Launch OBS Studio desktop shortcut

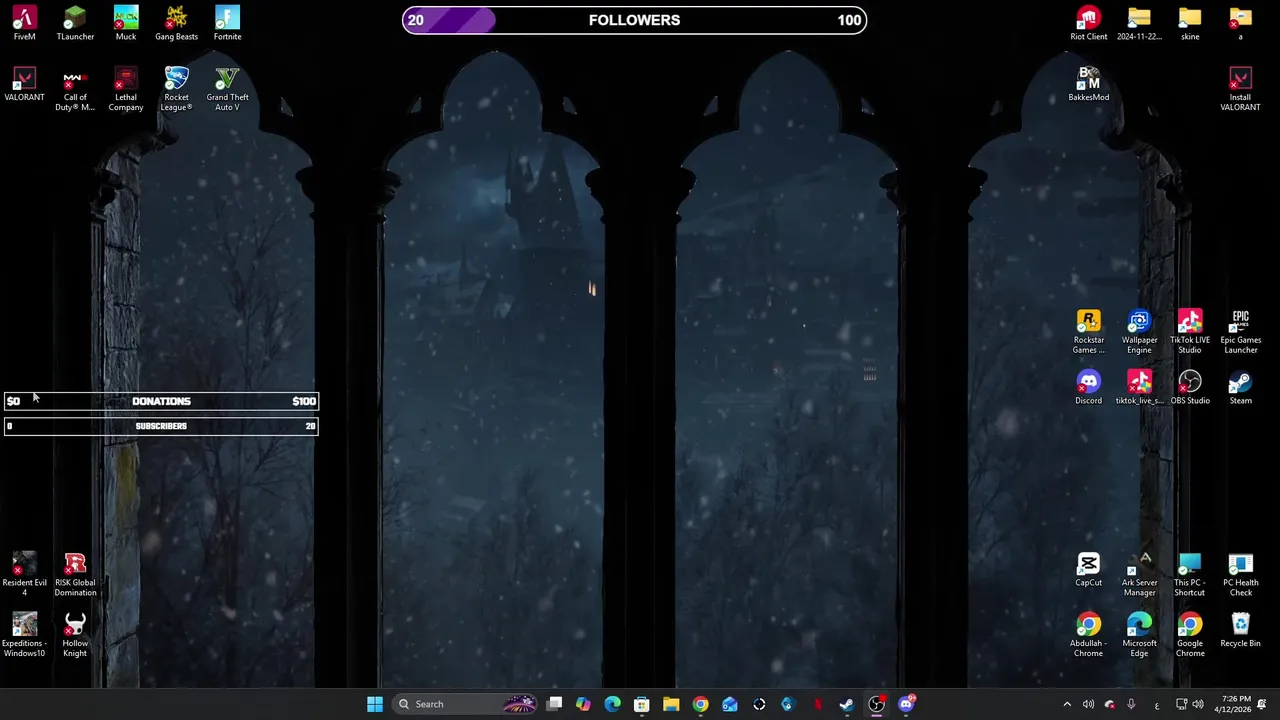click(1190, 388)
